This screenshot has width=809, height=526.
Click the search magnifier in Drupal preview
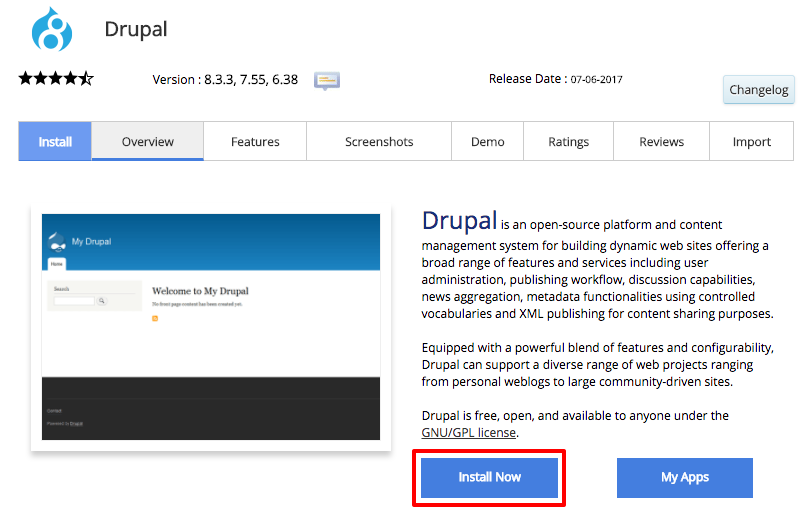click(x=101, y=300)
